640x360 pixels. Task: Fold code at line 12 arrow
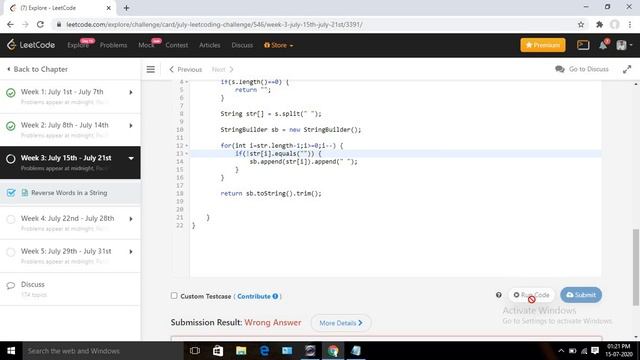point(187,146)
